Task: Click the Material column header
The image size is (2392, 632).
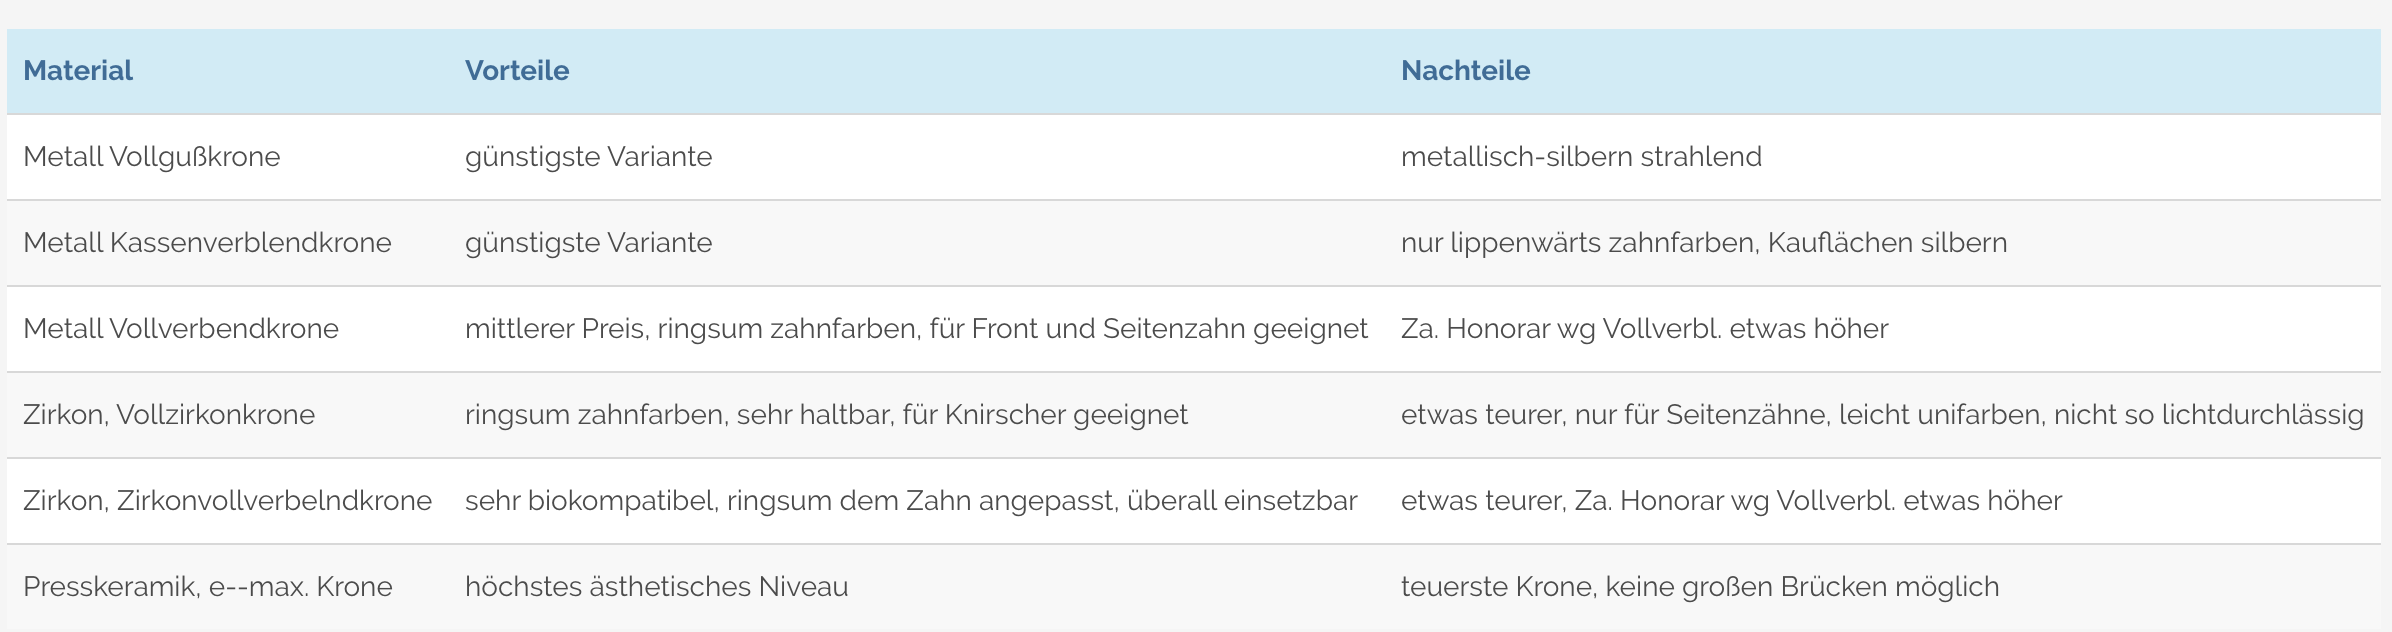Action: (78, 71)
